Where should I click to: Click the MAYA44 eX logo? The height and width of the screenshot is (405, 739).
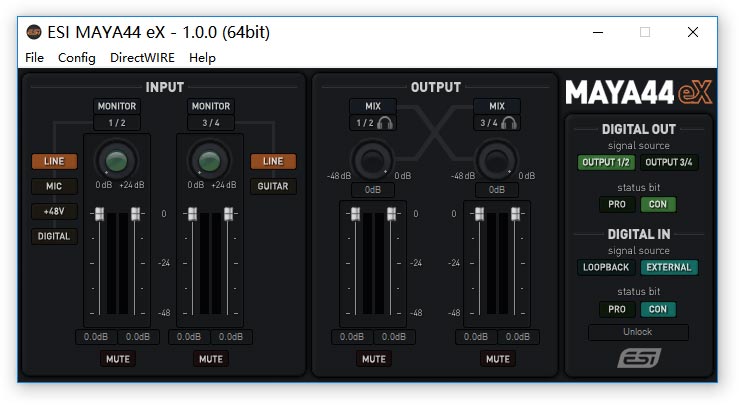[x=639, y=92]
